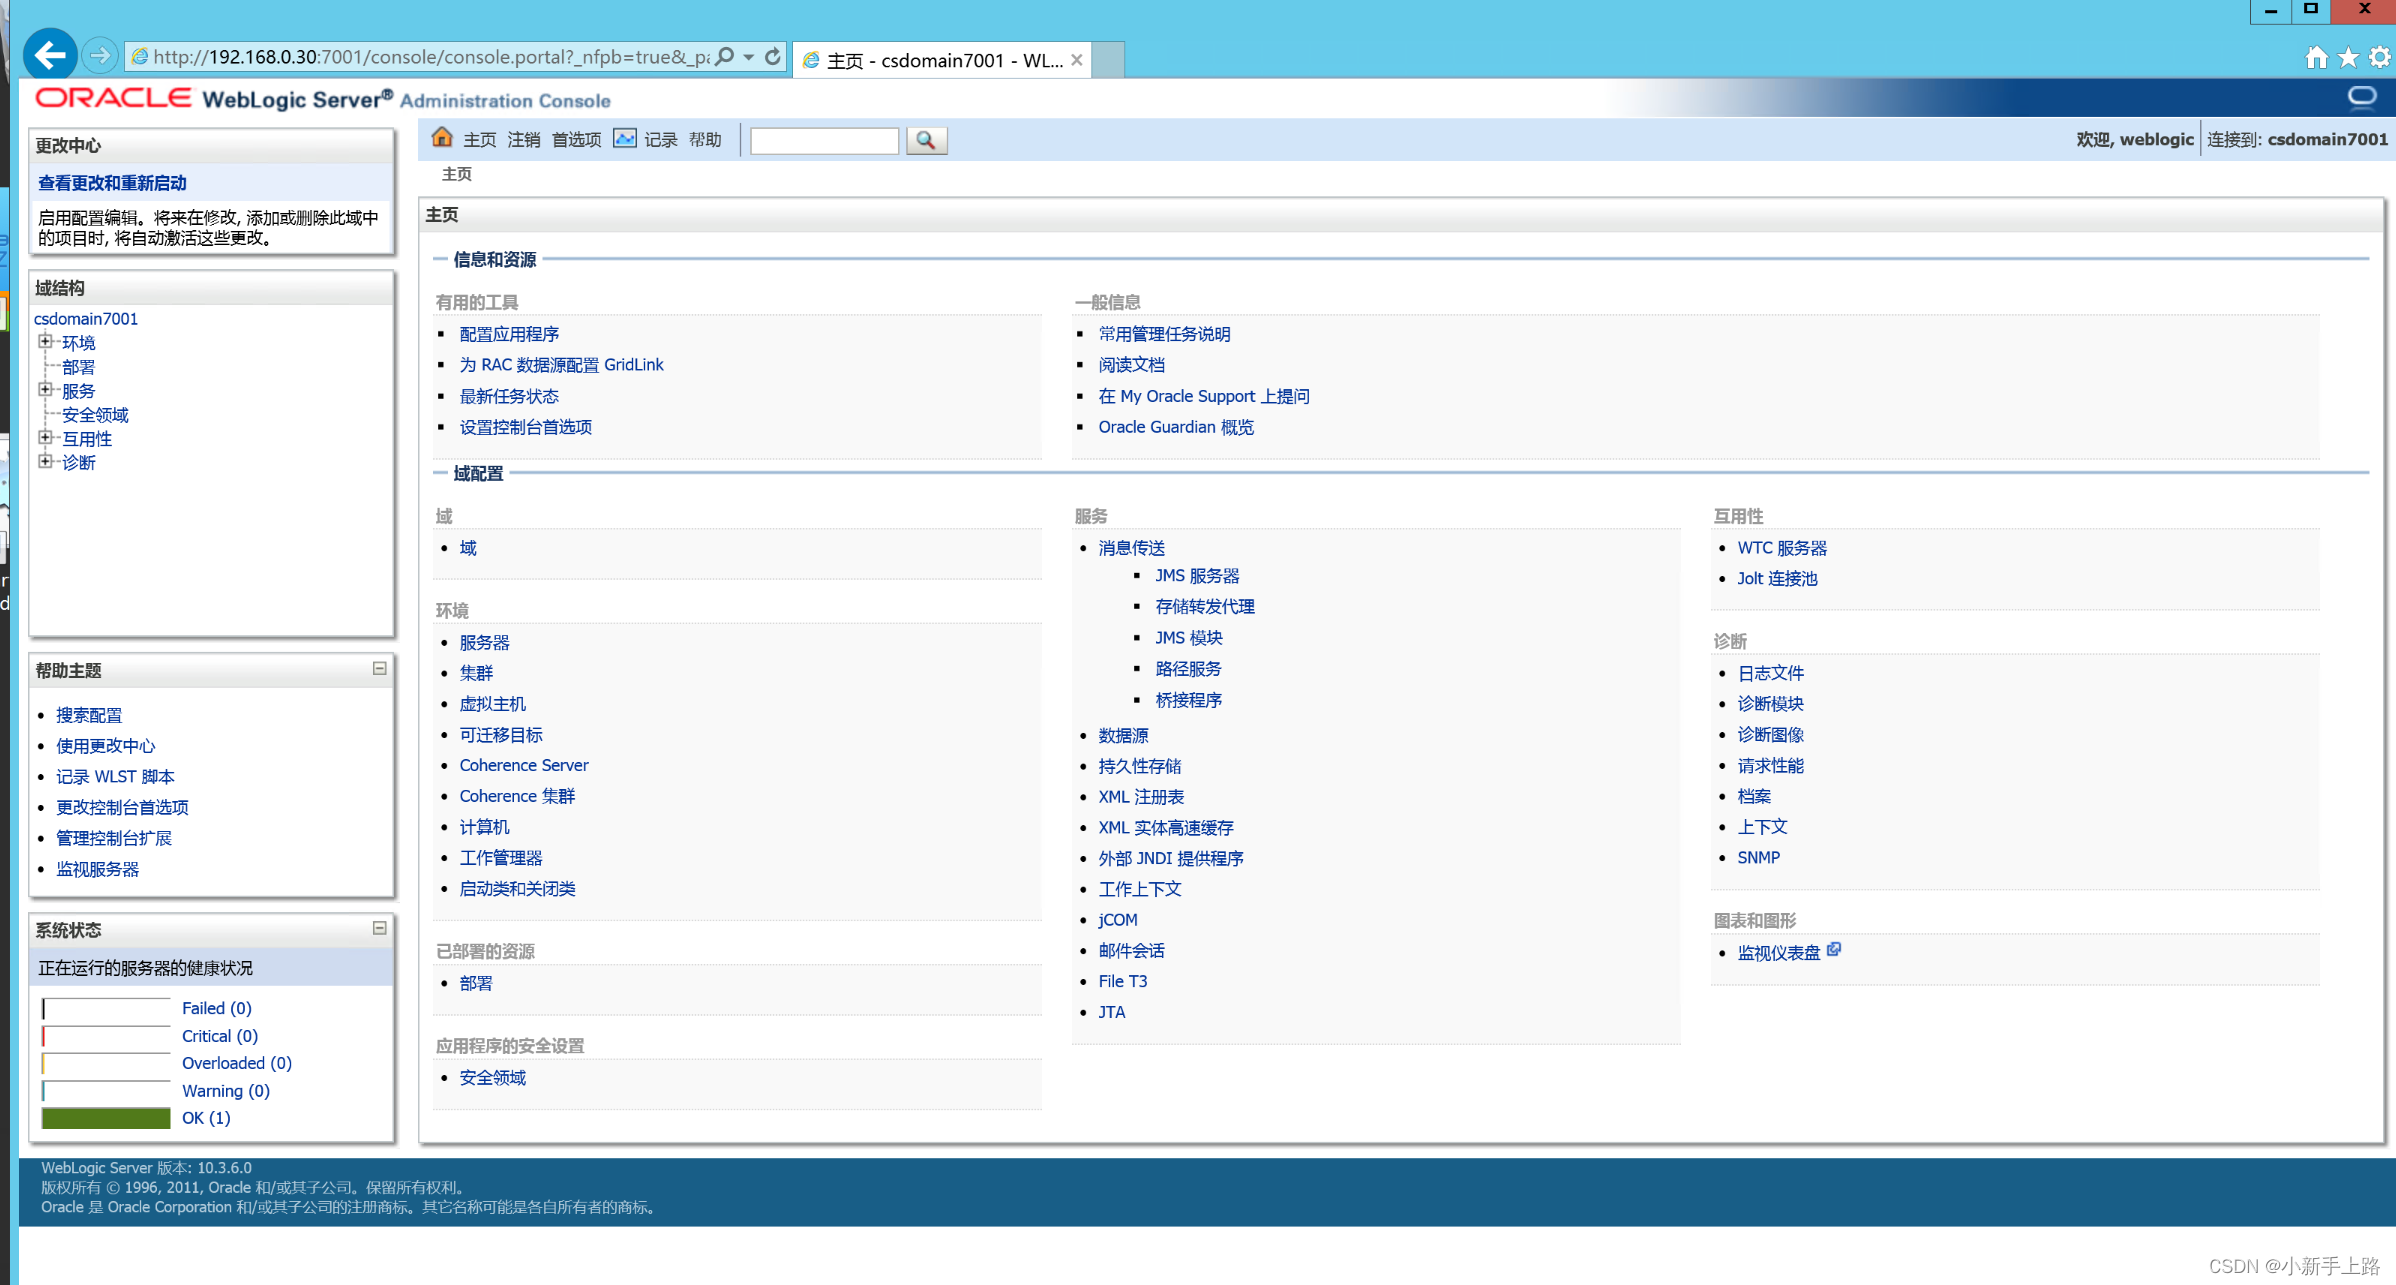
Task: Open the 域 link under 域配置
Action: [x=468, y=548]
